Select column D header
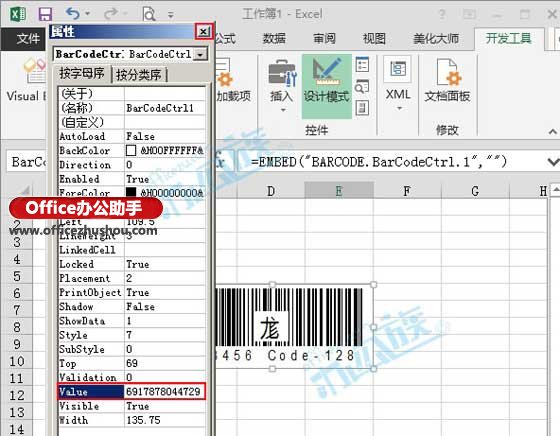 [x=271, y=191]
